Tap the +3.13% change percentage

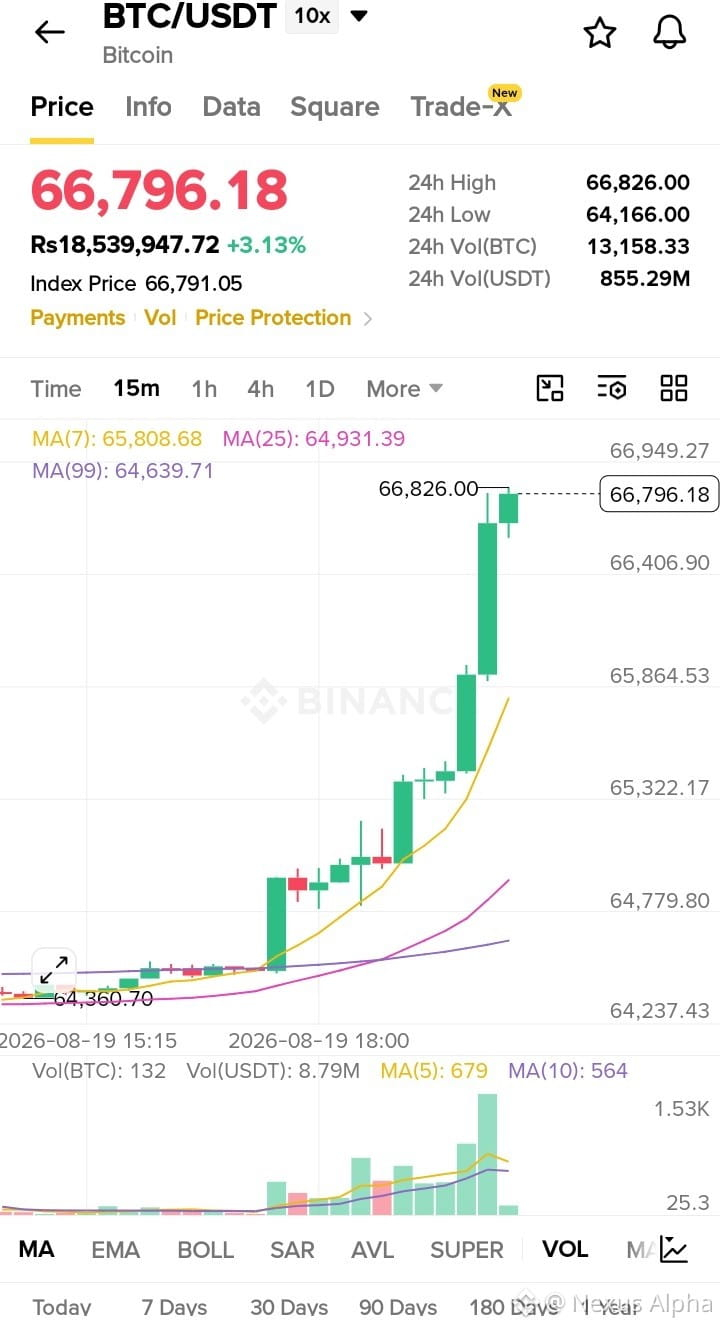point(266,245)
